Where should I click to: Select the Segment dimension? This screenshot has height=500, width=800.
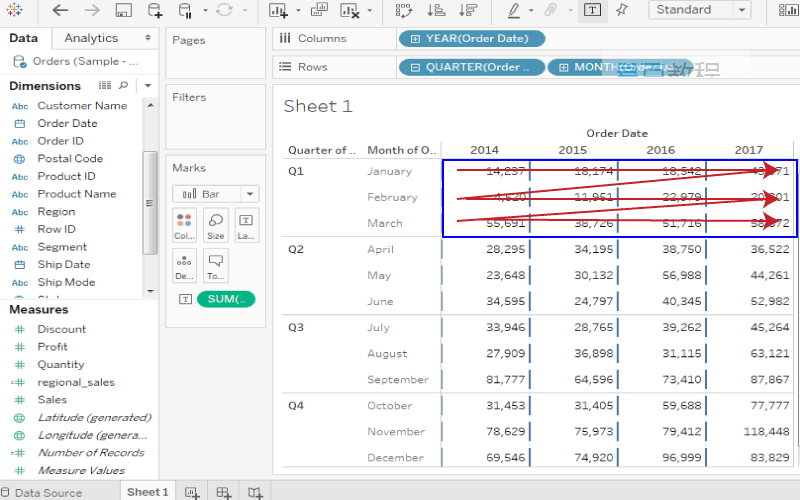pyautogui.click(x=62, y=247)
